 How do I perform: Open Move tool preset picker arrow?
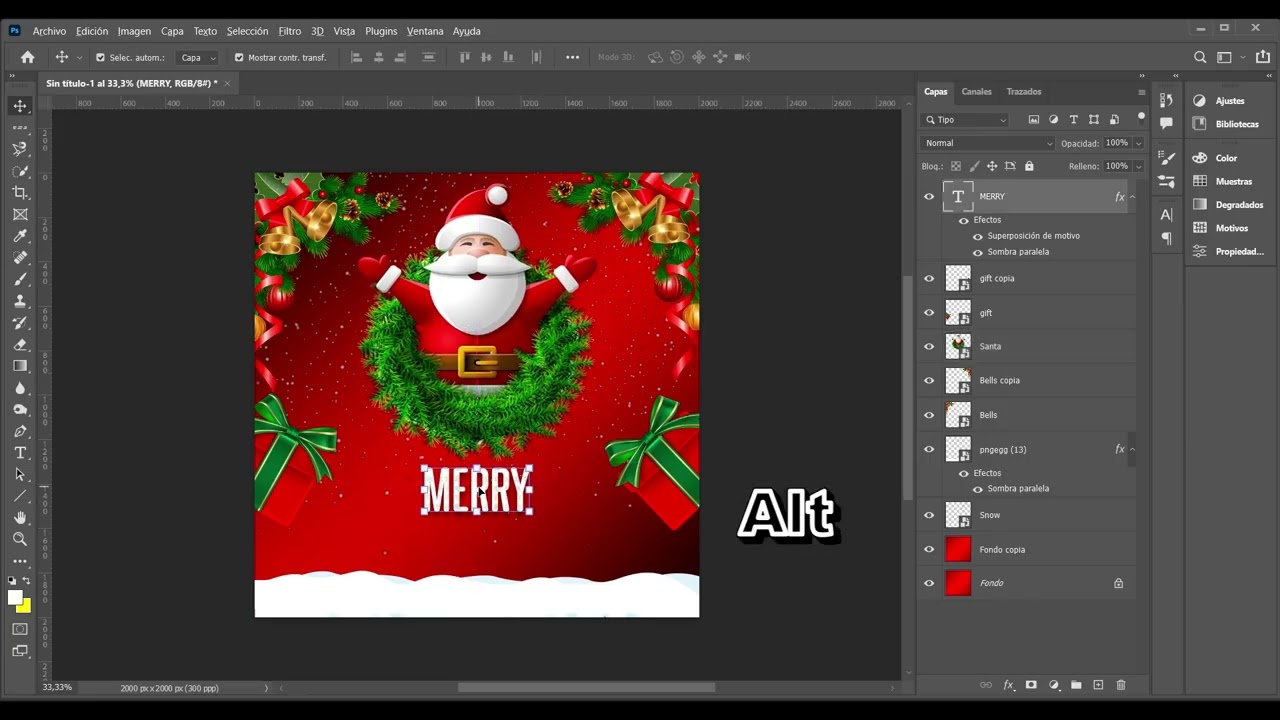point(80,58)
